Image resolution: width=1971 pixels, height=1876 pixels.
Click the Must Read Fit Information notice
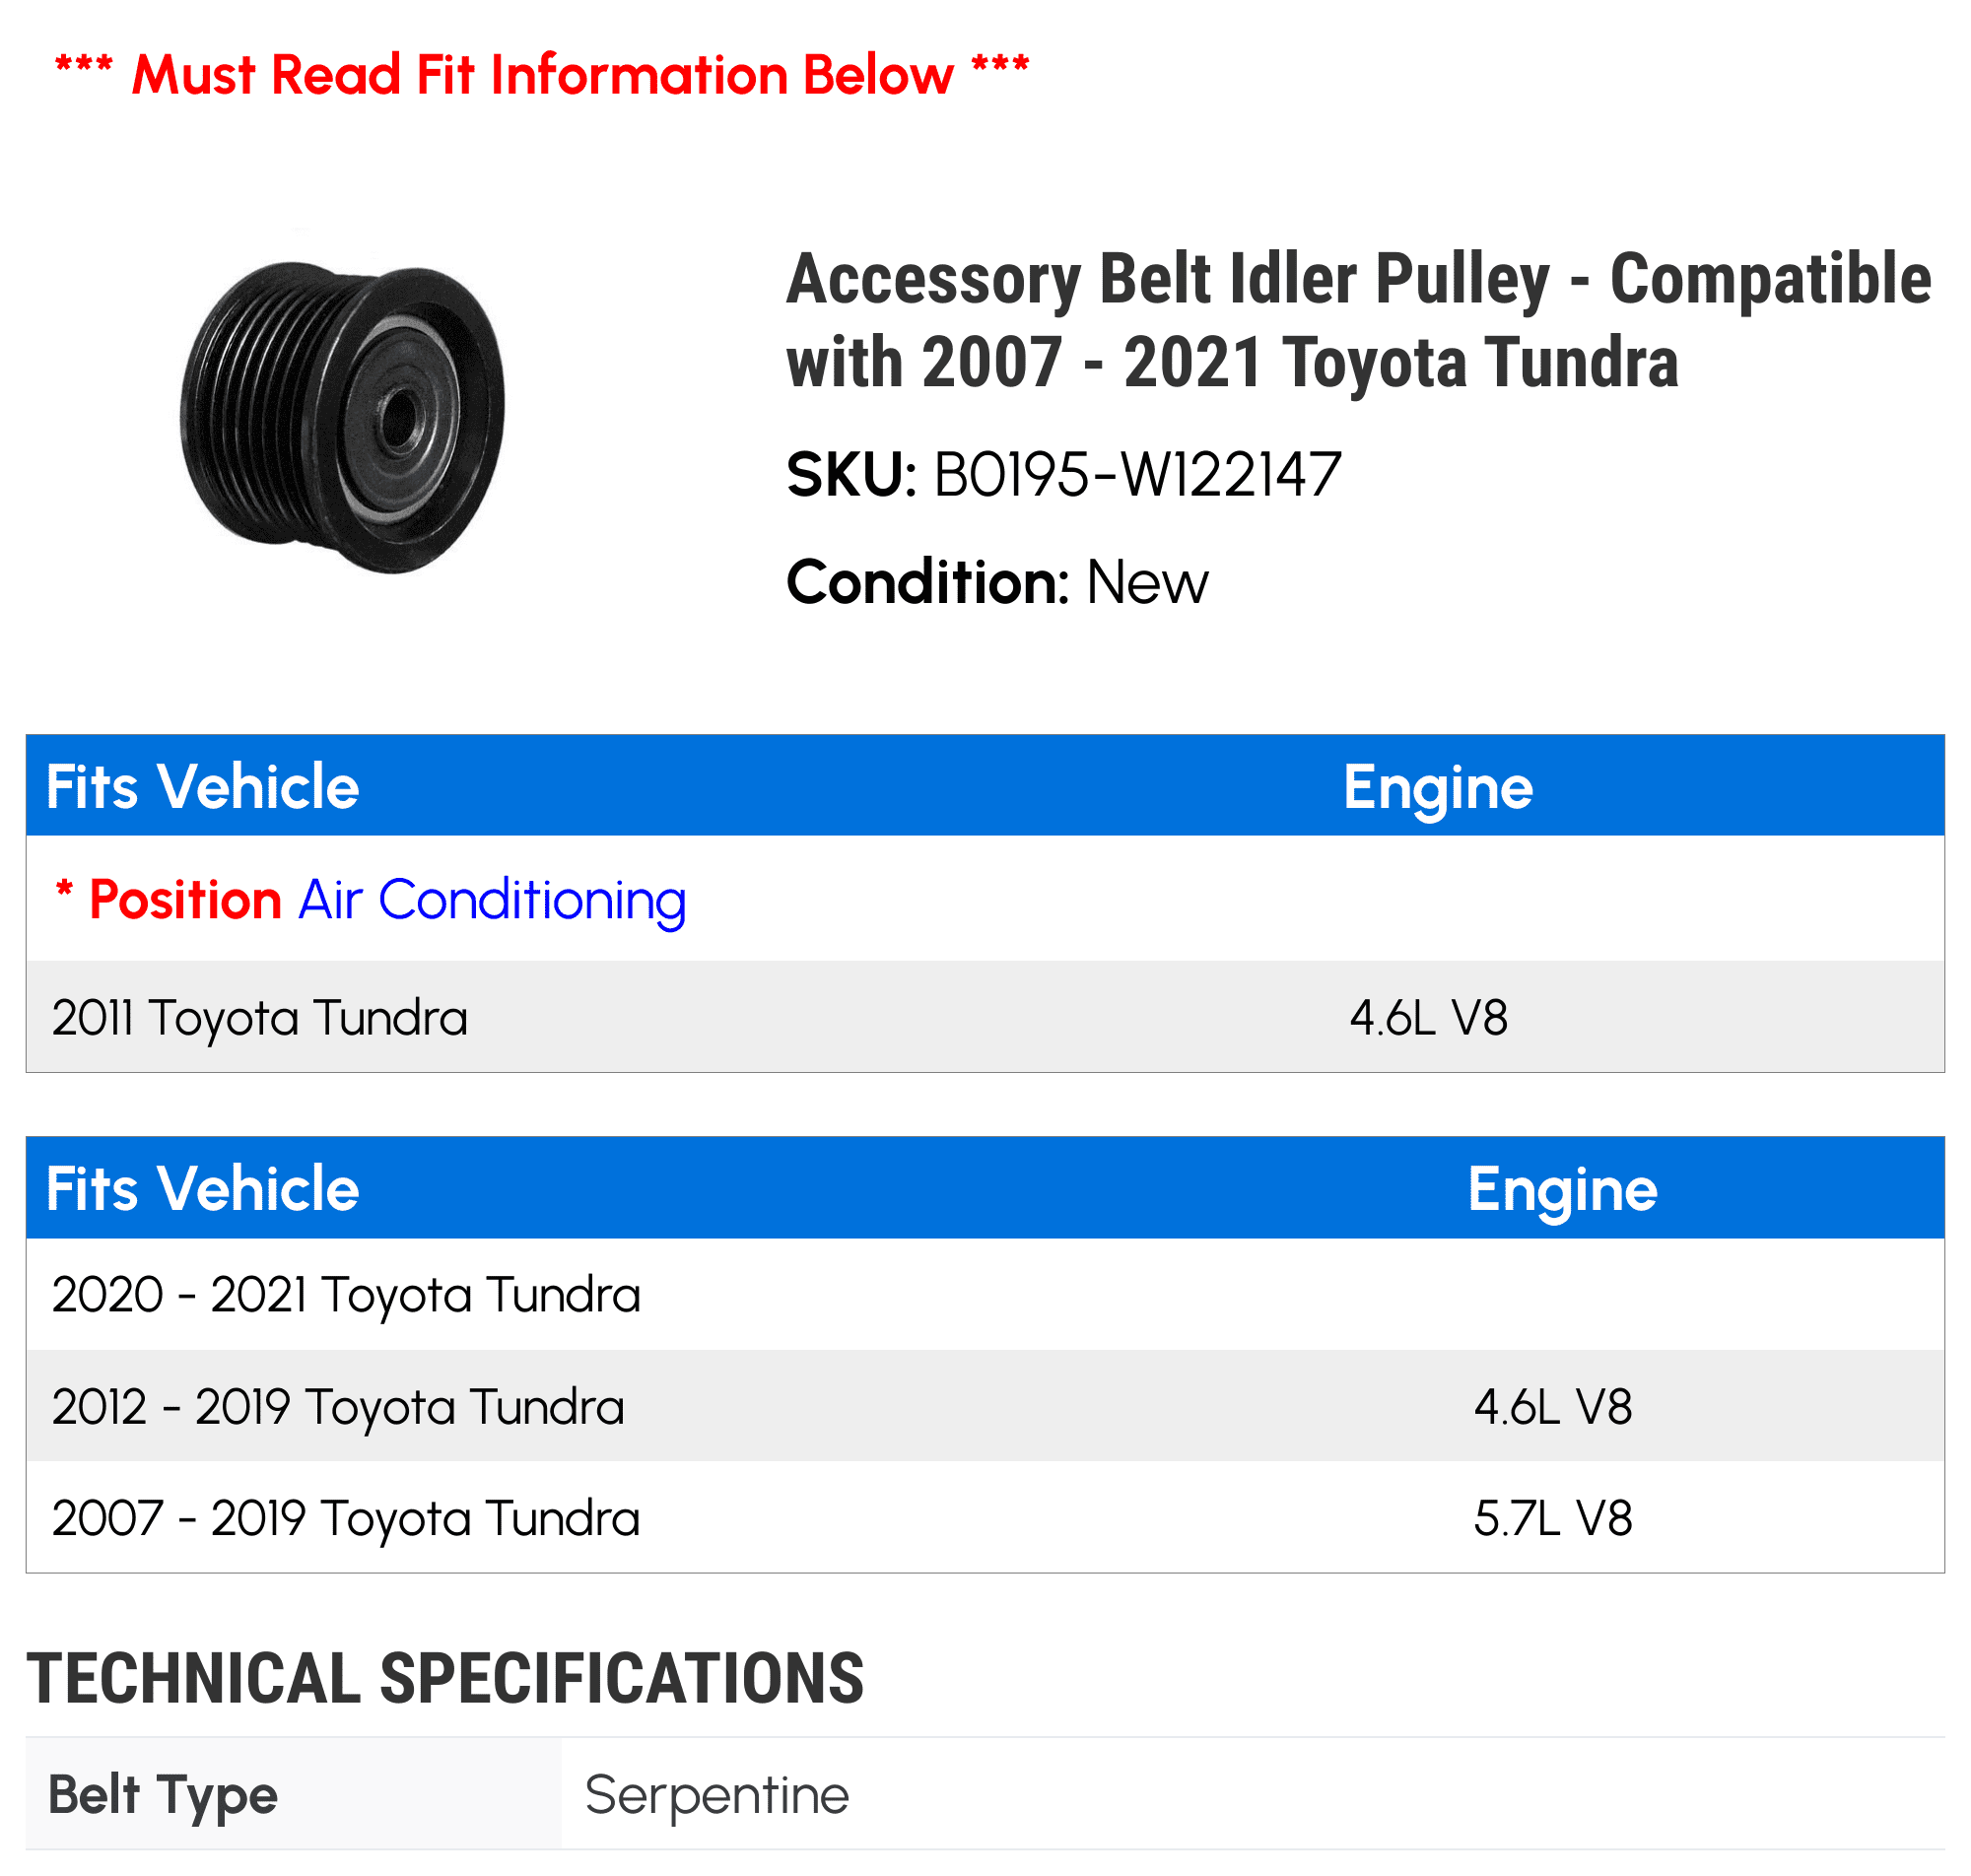(541, 75)
